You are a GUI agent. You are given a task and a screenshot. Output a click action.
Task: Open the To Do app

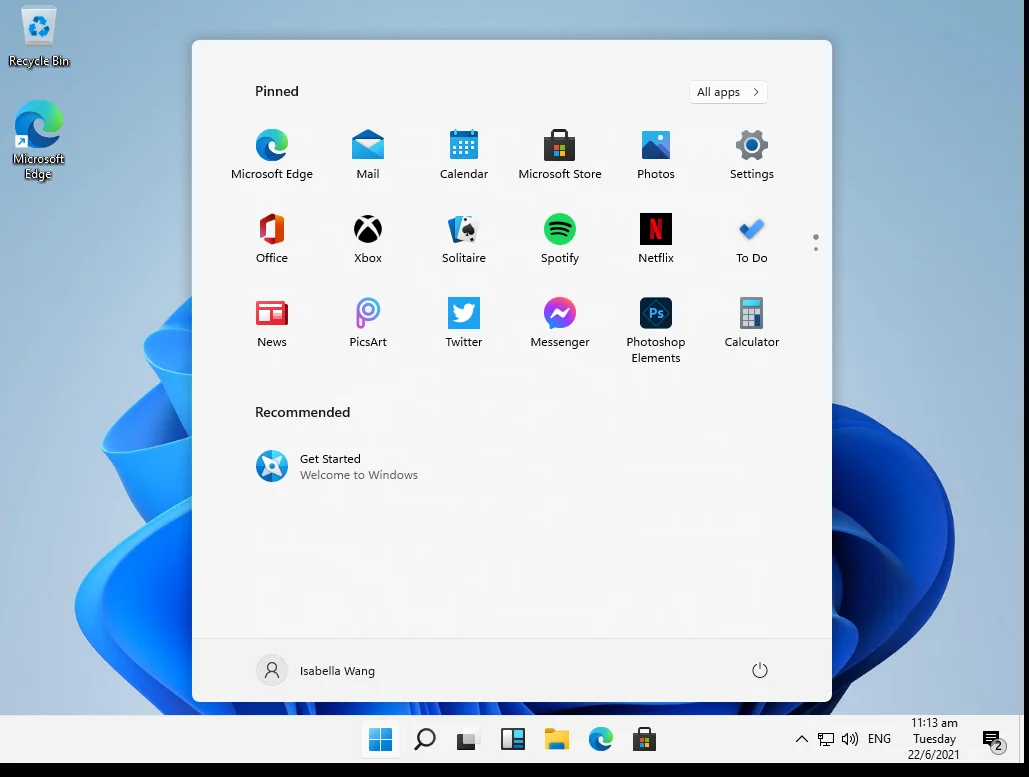(751, 238)
